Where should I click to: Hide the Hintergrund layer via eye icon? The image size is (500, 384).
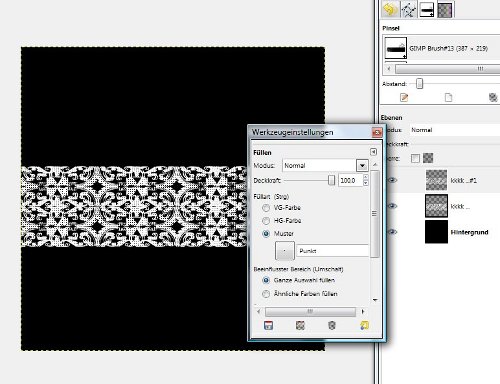(392, 232)
